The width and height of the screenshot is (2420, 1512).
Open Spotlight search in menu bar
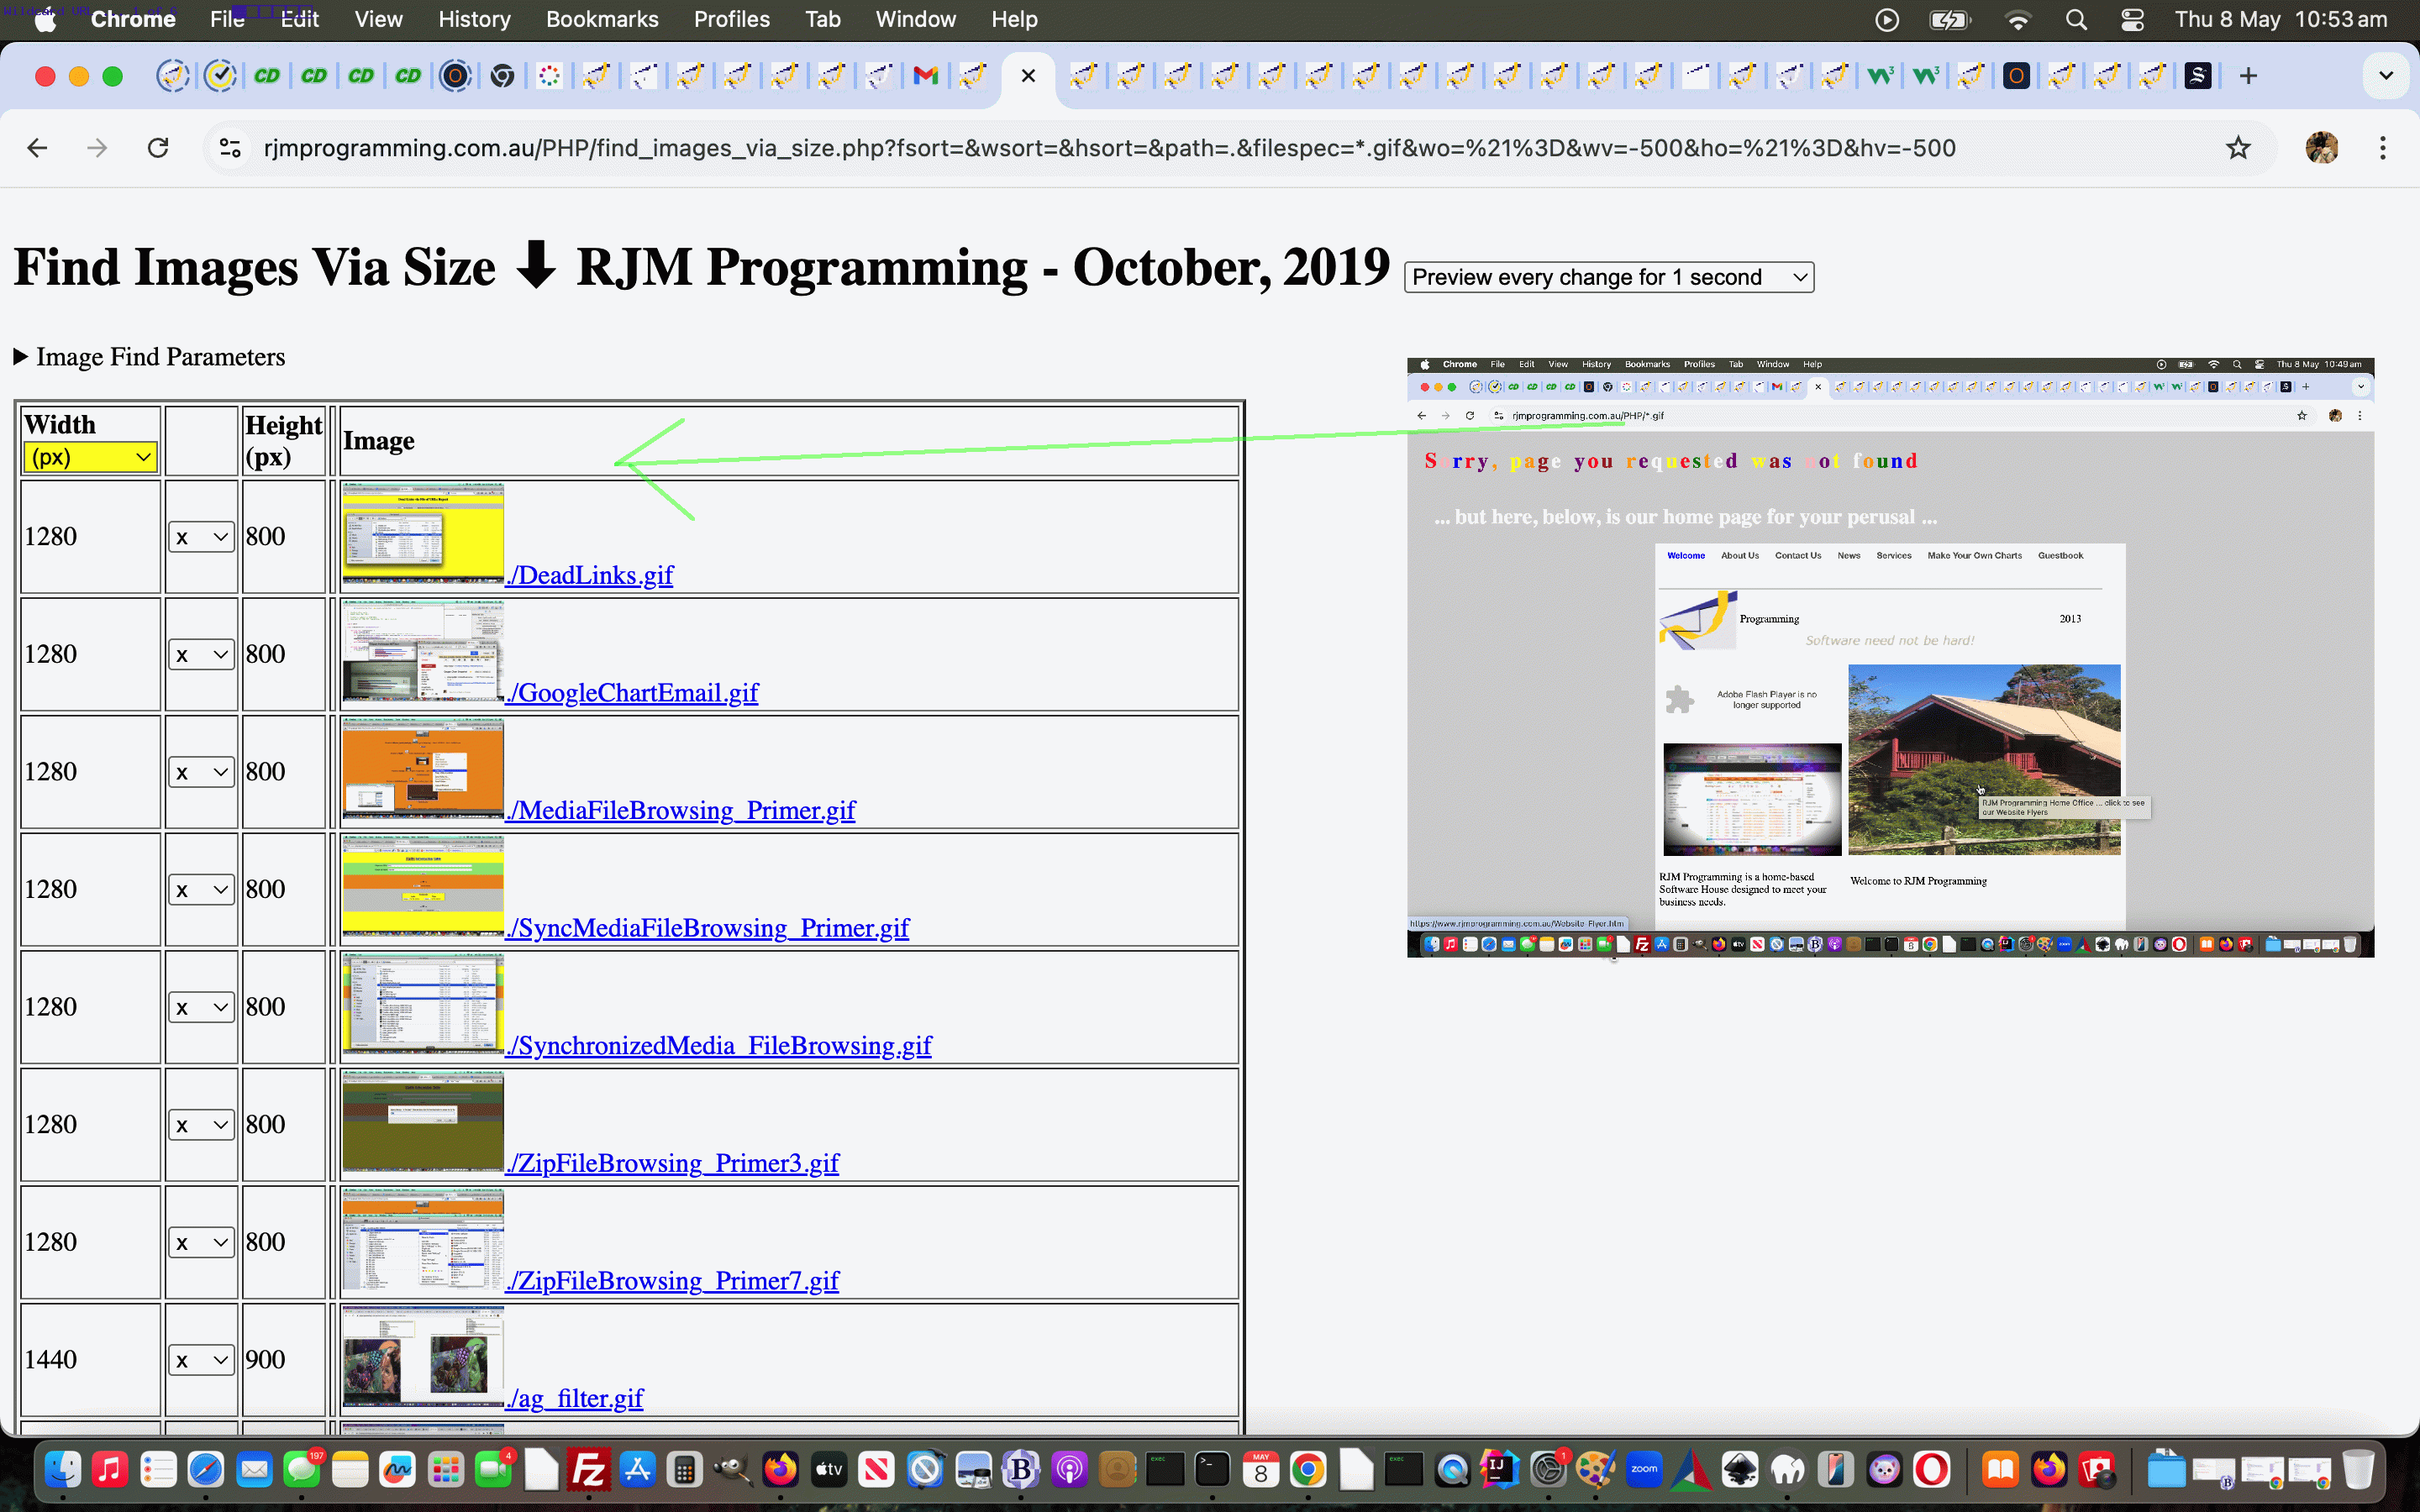click(x=2076, y=20)
